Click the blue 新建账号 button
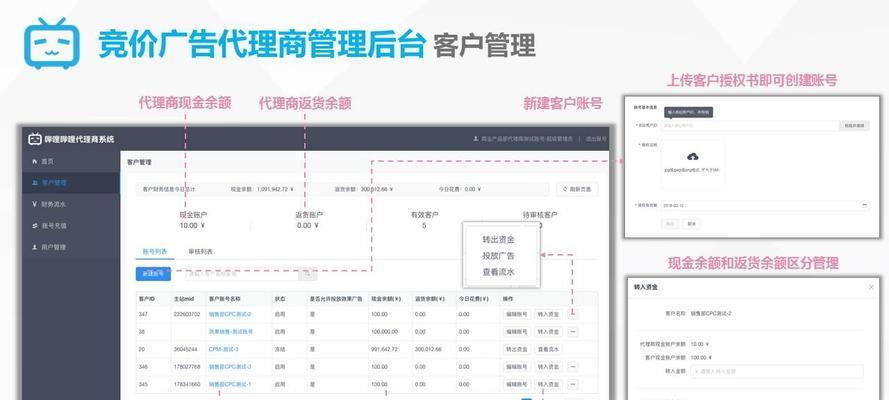The width and height of the screenshot is (889, 400). [153, 274]
